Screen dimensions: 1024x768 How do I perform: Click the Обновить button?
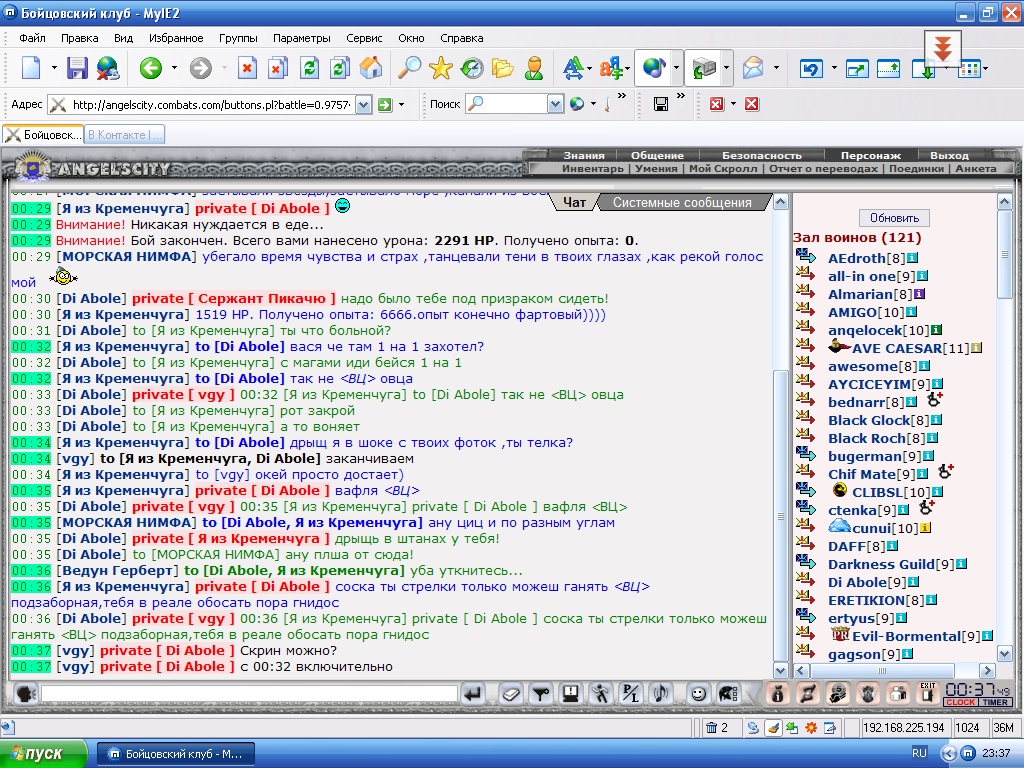click(894, 217)
